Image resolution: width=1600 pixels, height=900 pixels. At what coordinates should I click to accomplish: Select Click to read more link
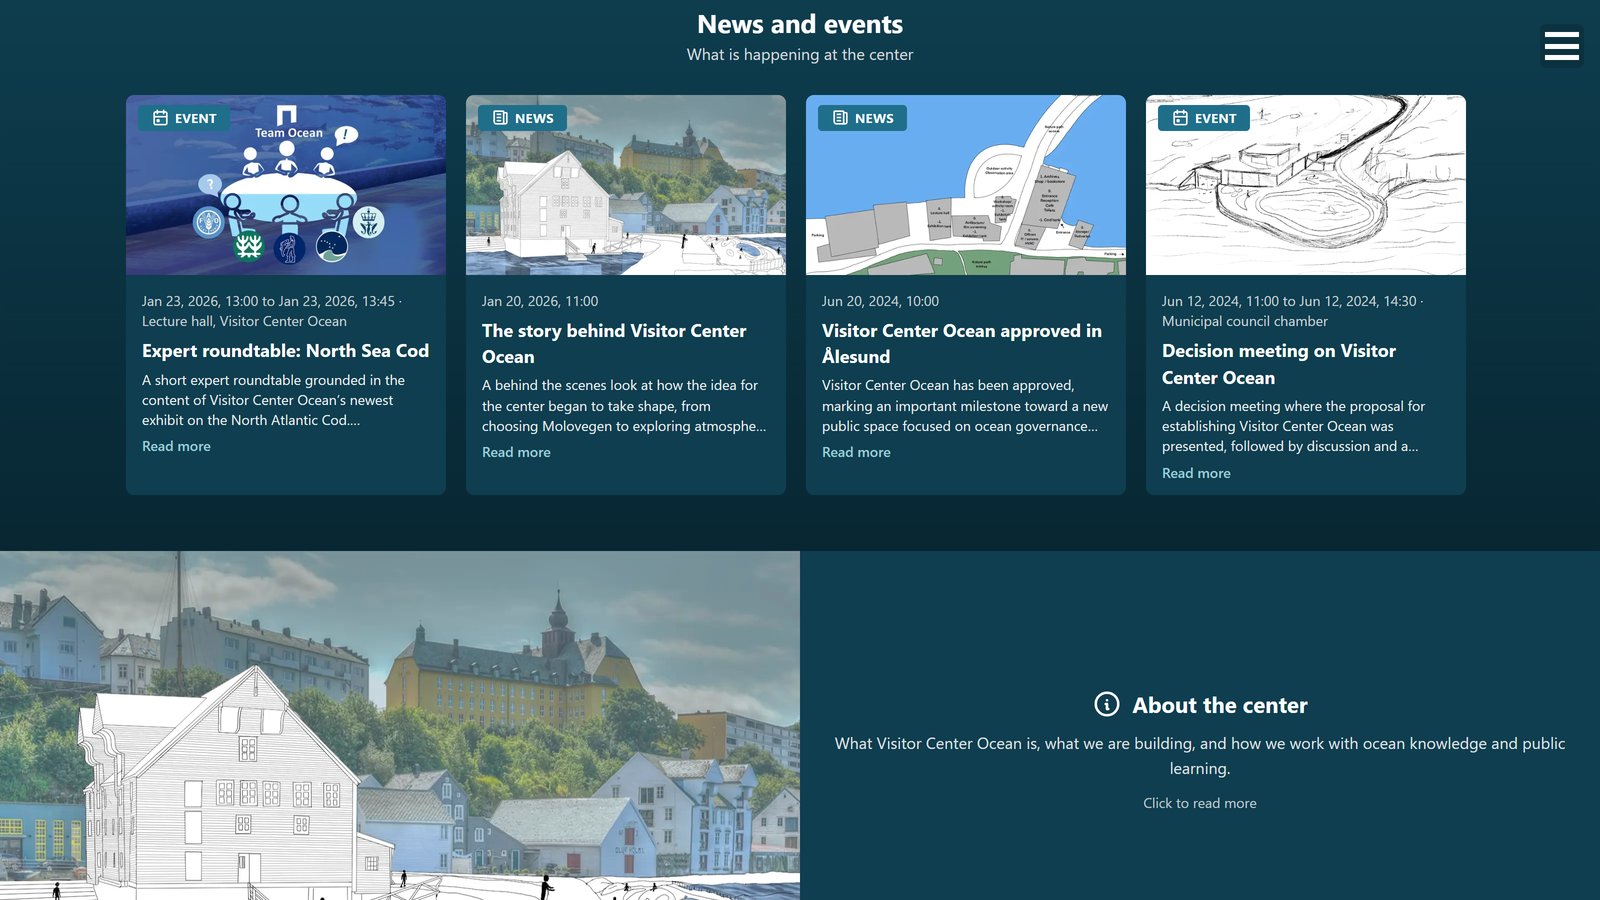click(1200, 803)
